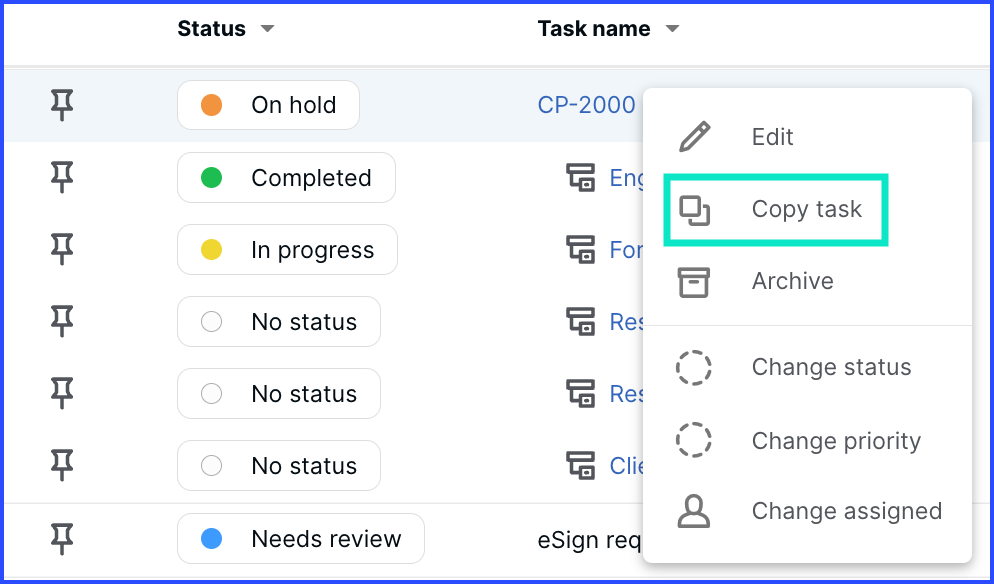Viewport: 994px width, 584px height.
Task: Pin the On hold task row
Action: pyautogui.click(x=61, y=105)
